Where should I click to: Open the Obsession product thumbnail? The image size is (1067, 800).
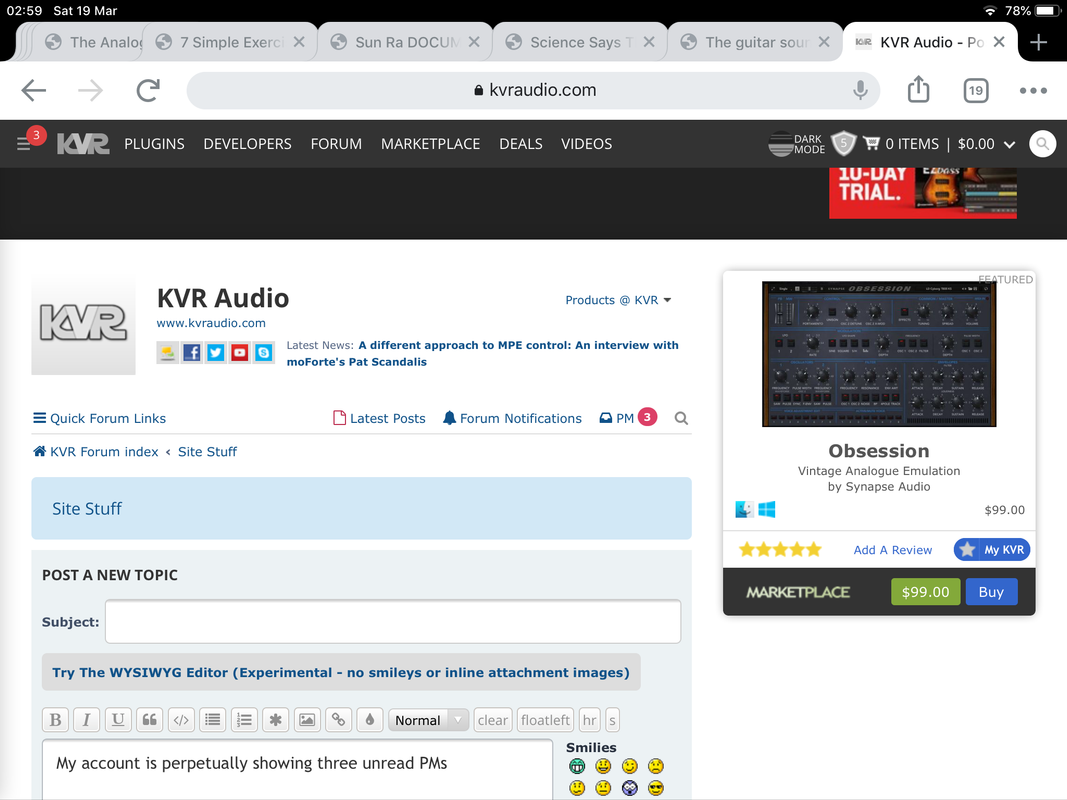point(879,354)
